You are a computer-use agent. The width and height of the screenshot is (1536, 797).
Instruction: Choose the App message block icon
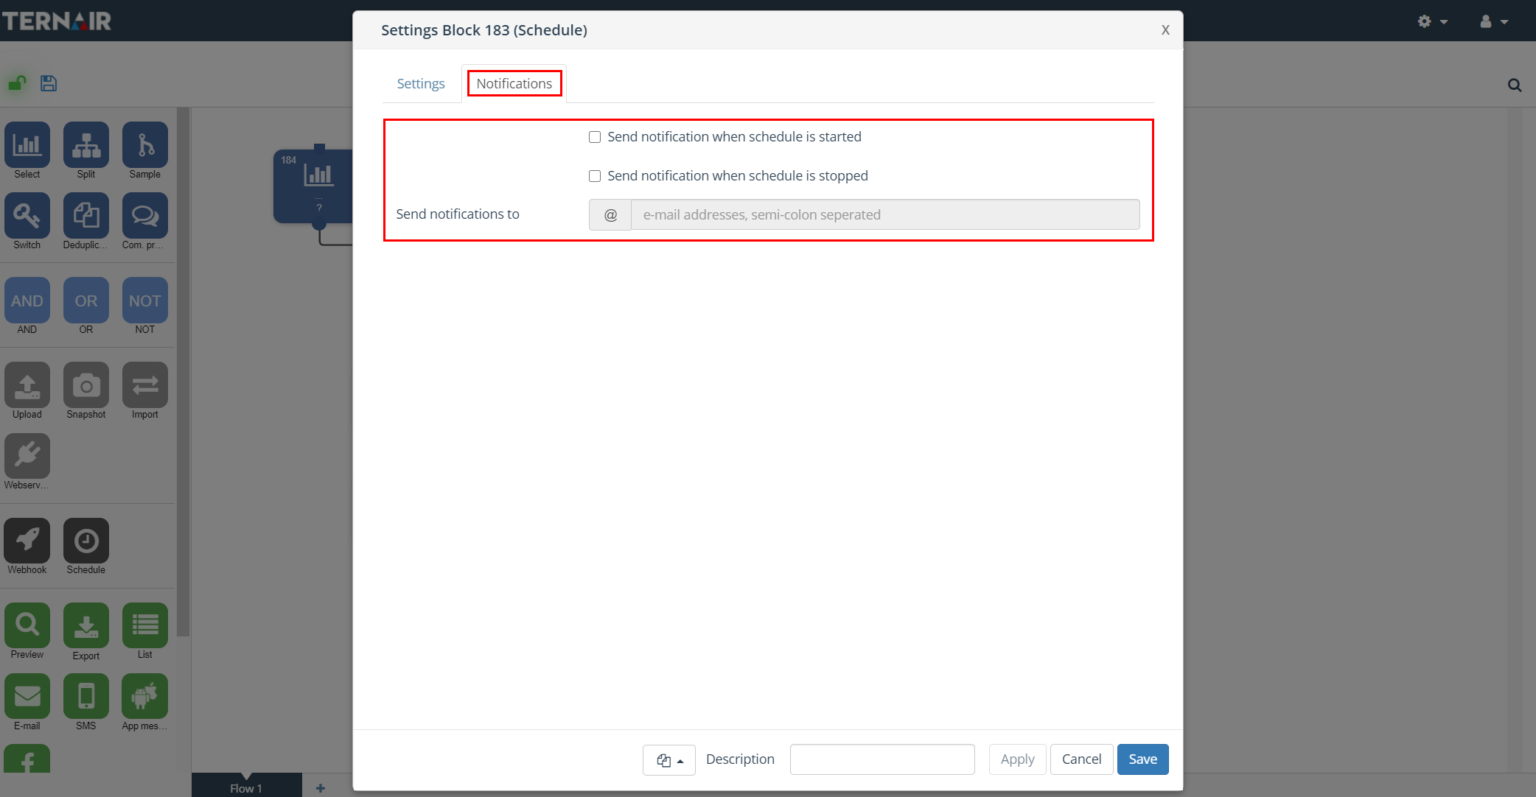click(145, 696)
